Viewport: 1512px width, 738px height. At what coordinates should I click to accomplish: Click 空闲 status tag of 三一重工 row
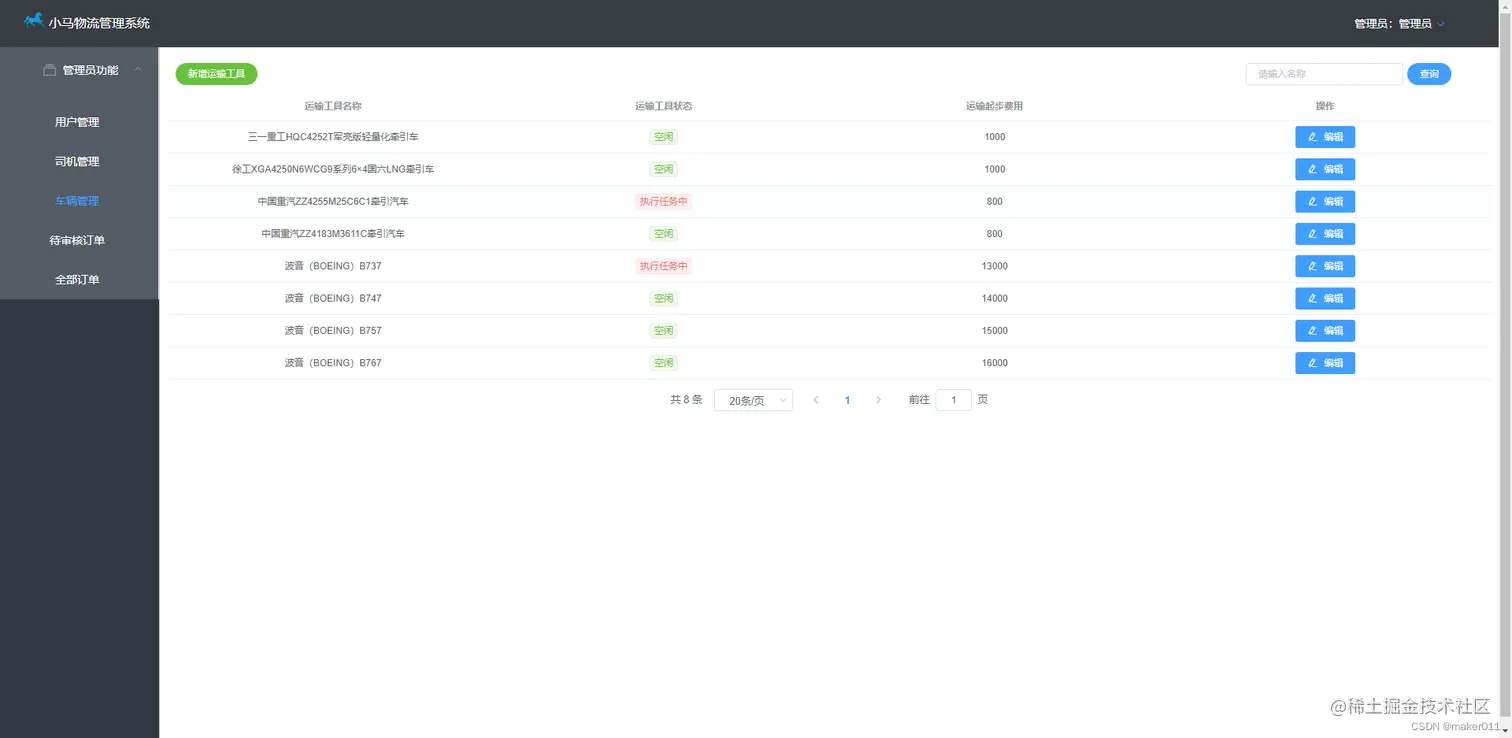pyautogui.click(x=663, y=137)
